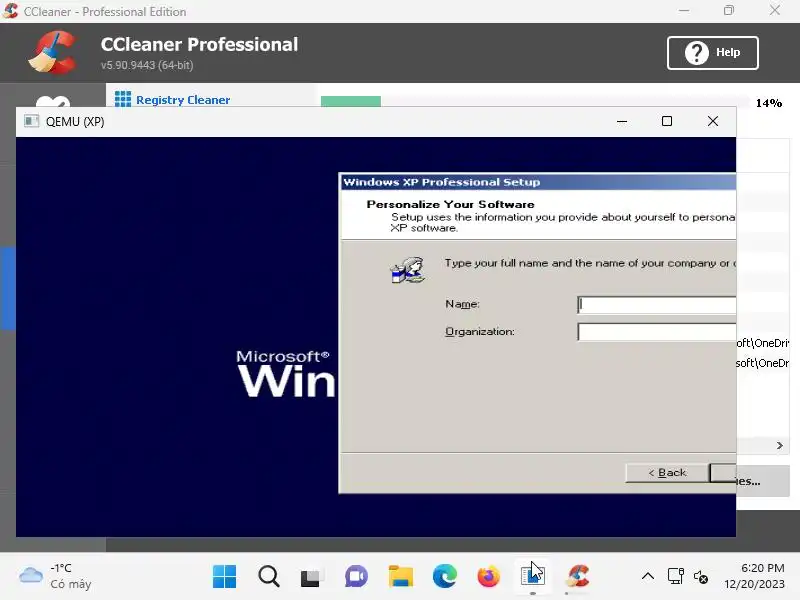Select the Registry Cleaner grid icon

(x=122, y=99)
